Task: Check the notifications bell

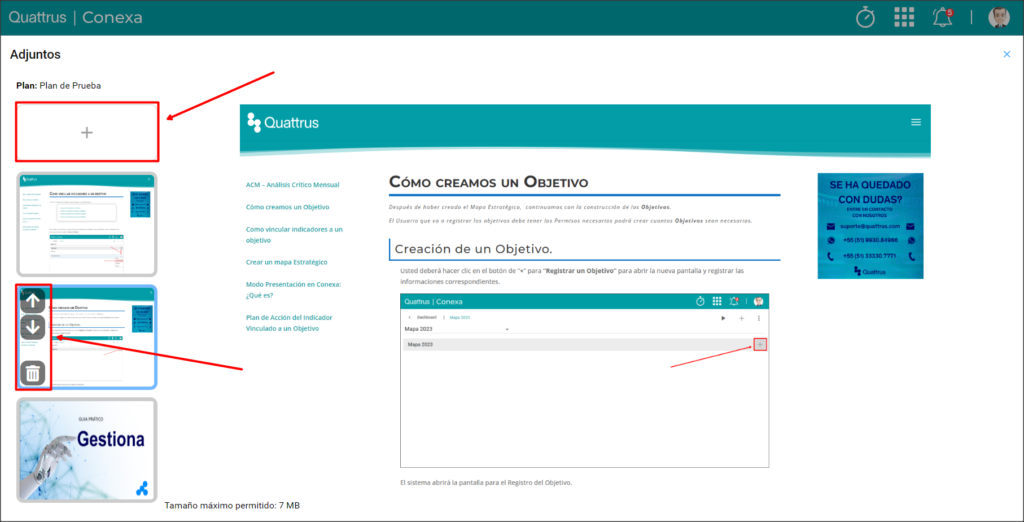Action: click(942, 18)
